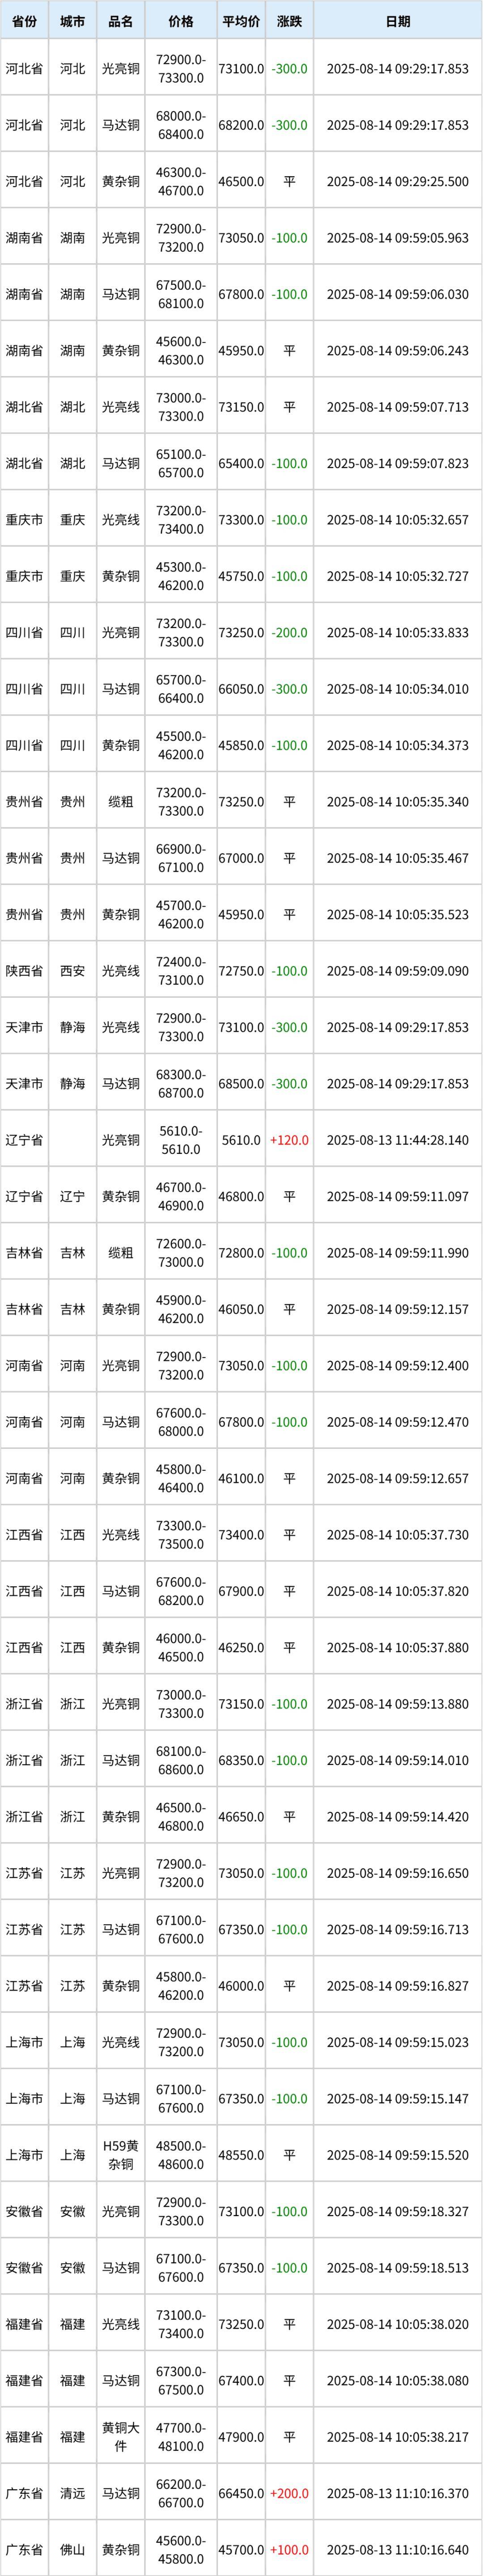
Task: Click price range 67500.0-68100.0 in the 湖南 row
Action: pos(181,295)
